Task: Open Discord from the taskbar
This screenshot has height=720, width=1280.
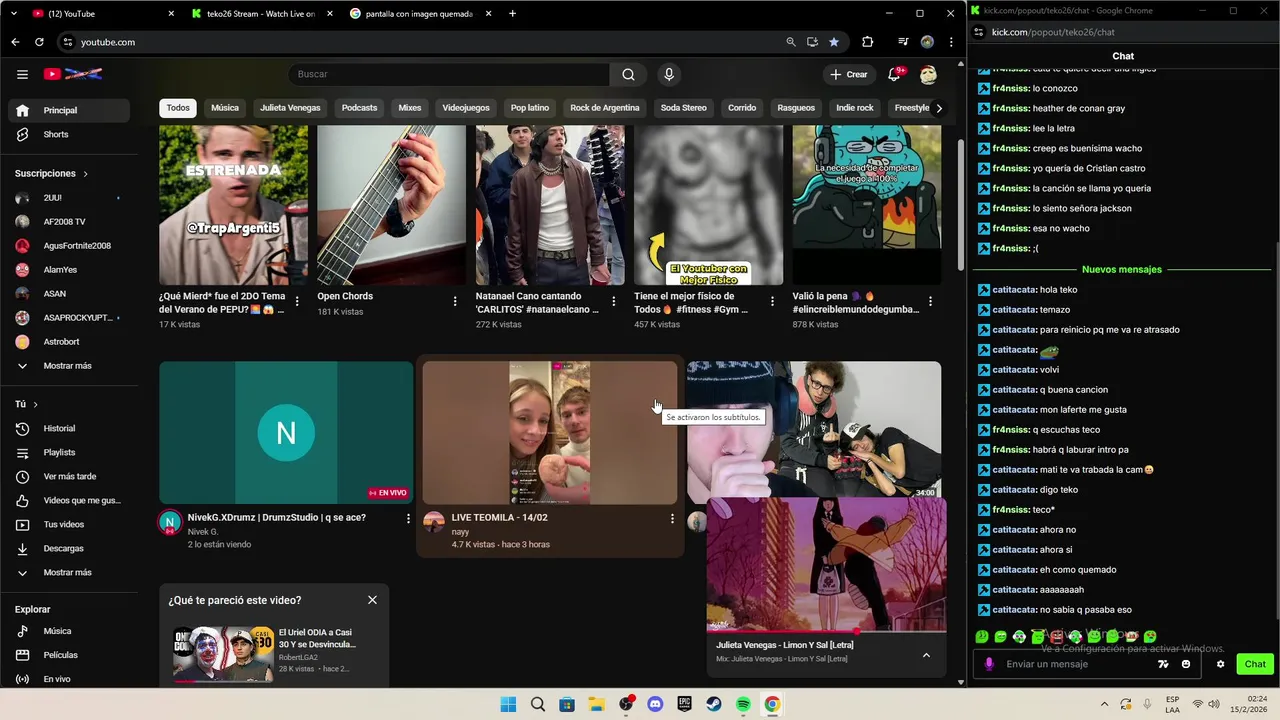Action: click(655, 704)
